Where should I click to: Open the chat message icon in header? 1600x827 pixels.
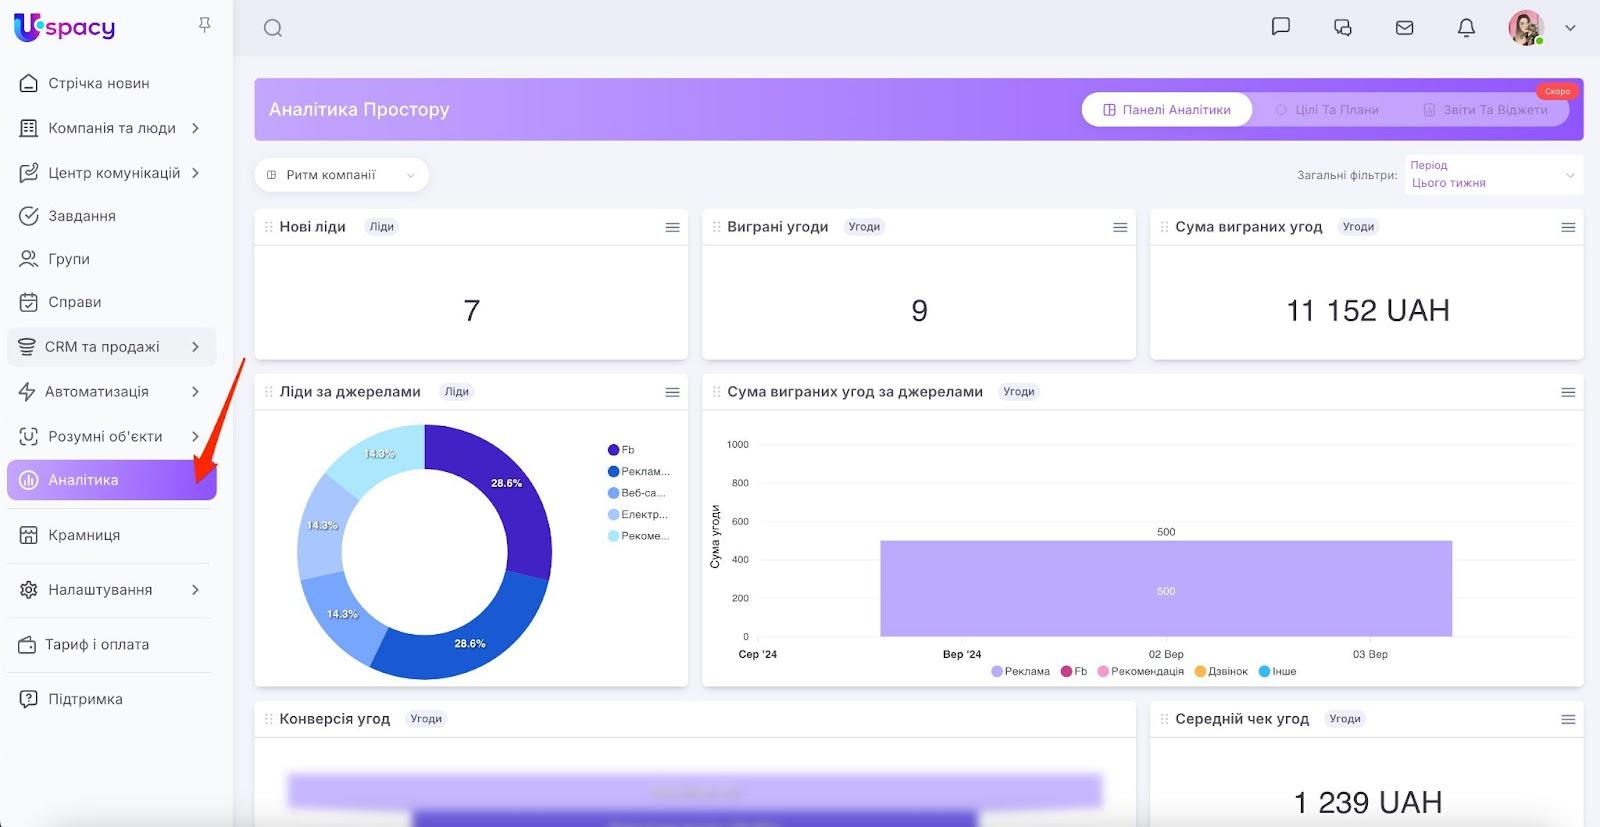(x=1280, y=27)
